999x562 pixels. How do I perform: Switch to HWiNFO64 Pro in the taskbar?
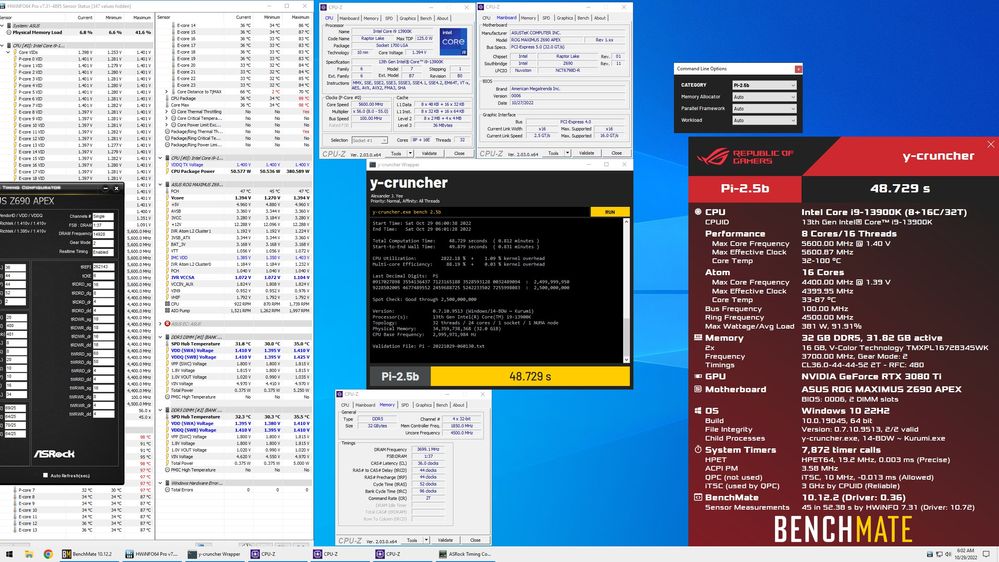[152, 554]
